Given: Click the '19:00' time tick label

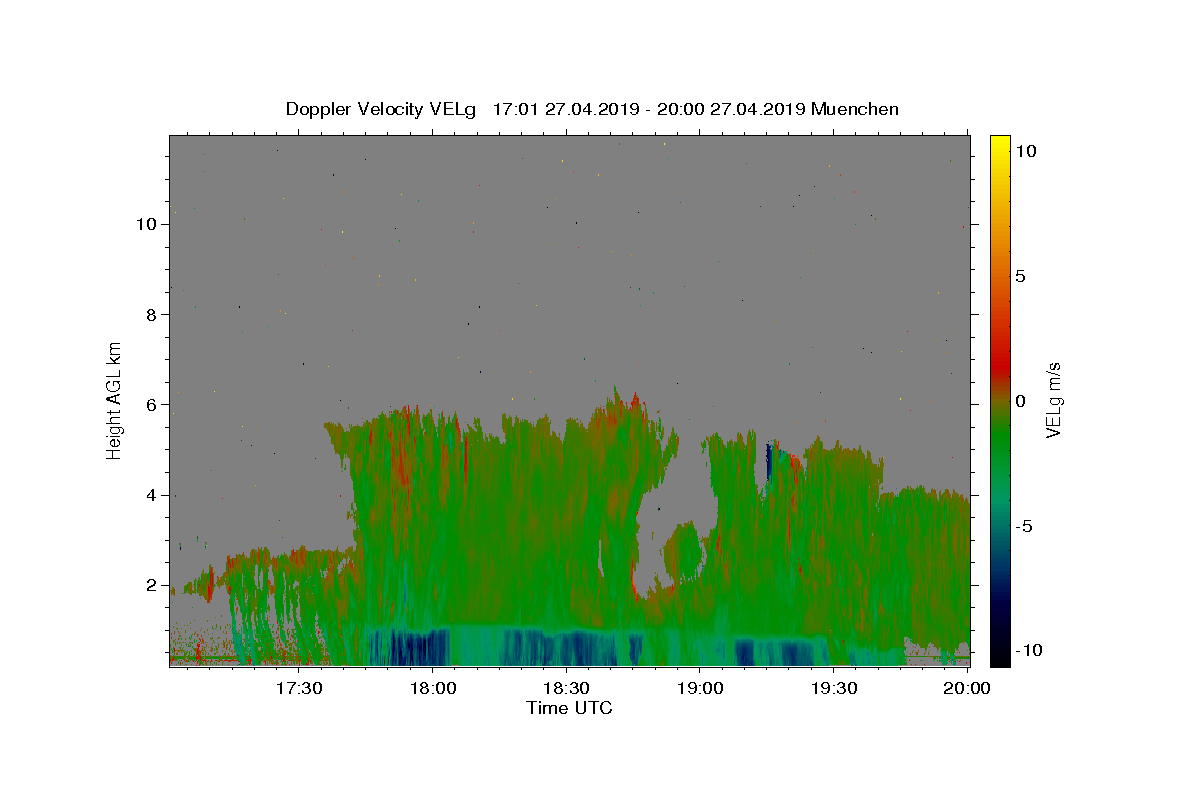Looking at the screenshot, I should [699, 688].
